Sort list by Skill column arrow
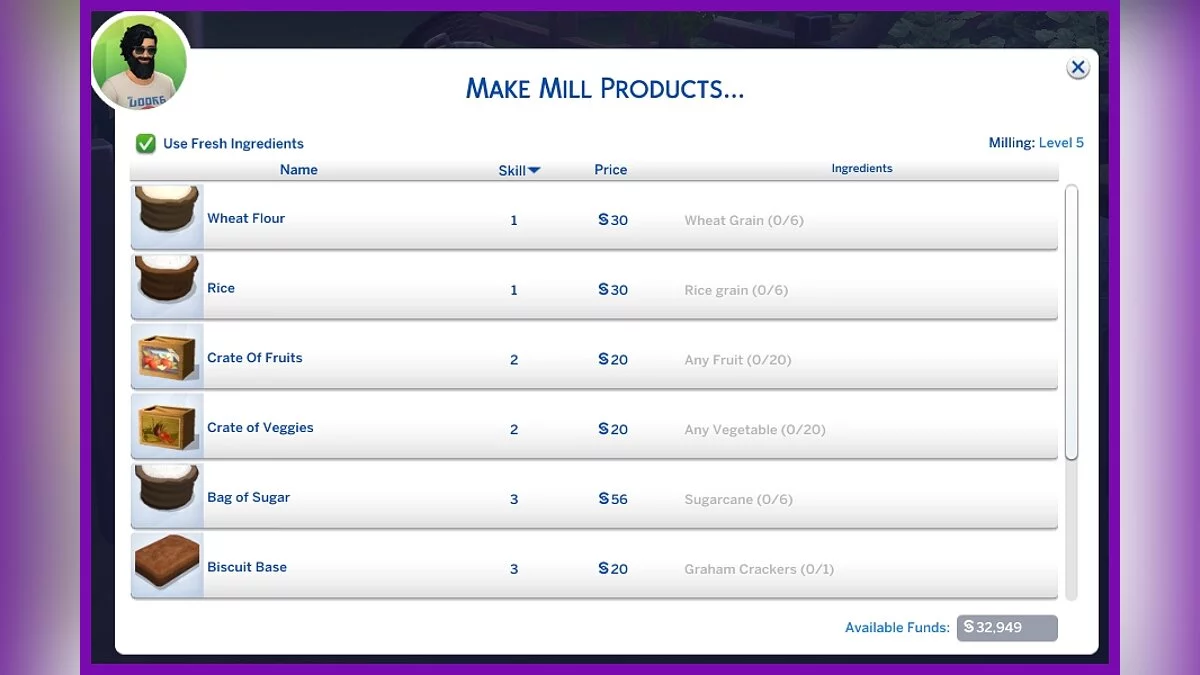This screenshot has height=675, width=1200. (535, 171)
